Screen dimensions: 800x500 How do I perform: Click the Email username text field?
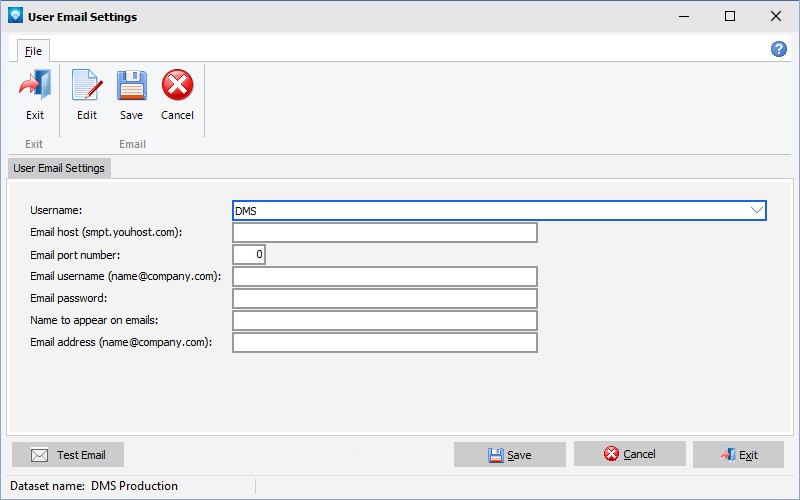(384, 277)
